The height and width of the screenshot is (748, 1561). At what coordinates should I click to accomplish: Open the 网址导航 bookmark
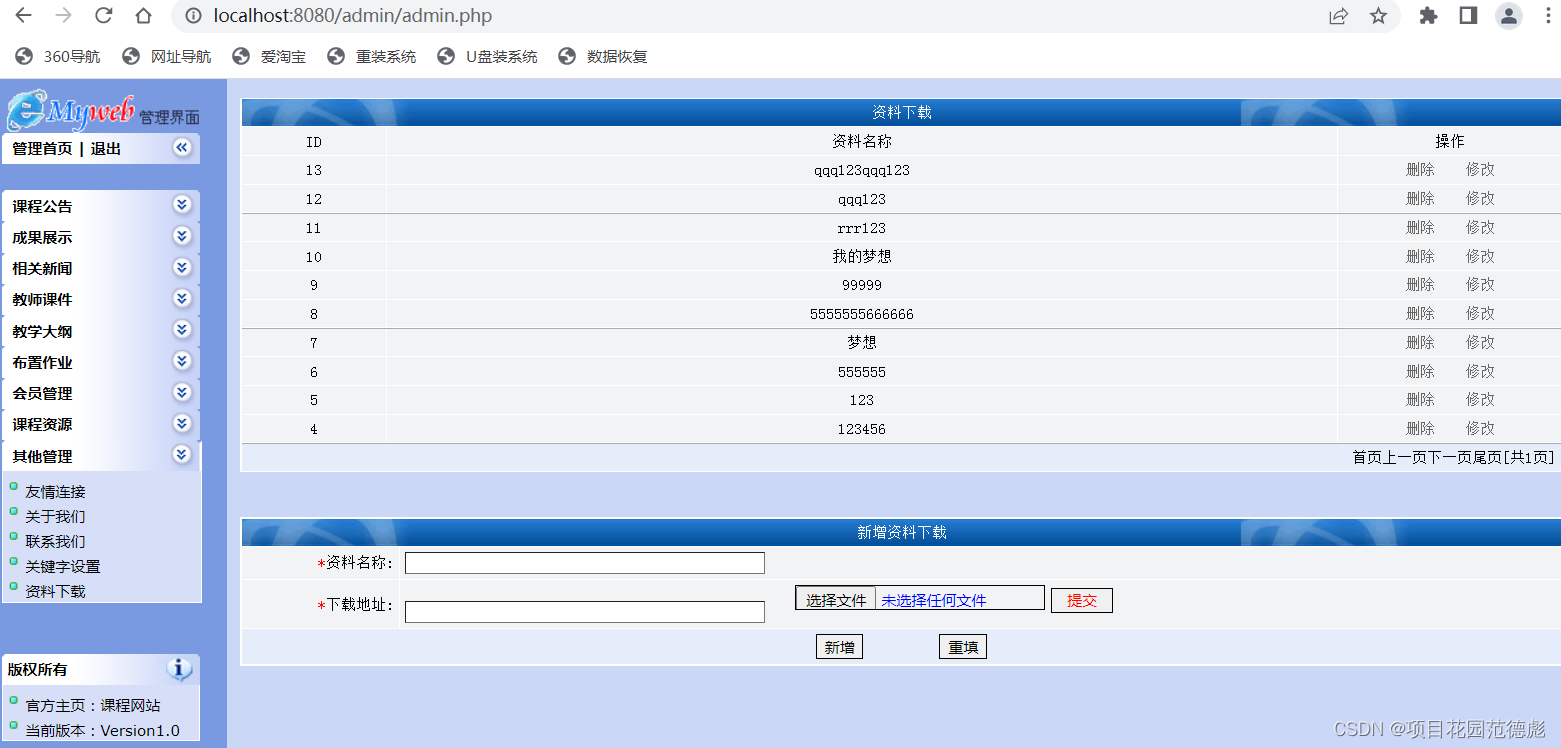(167, 57)
